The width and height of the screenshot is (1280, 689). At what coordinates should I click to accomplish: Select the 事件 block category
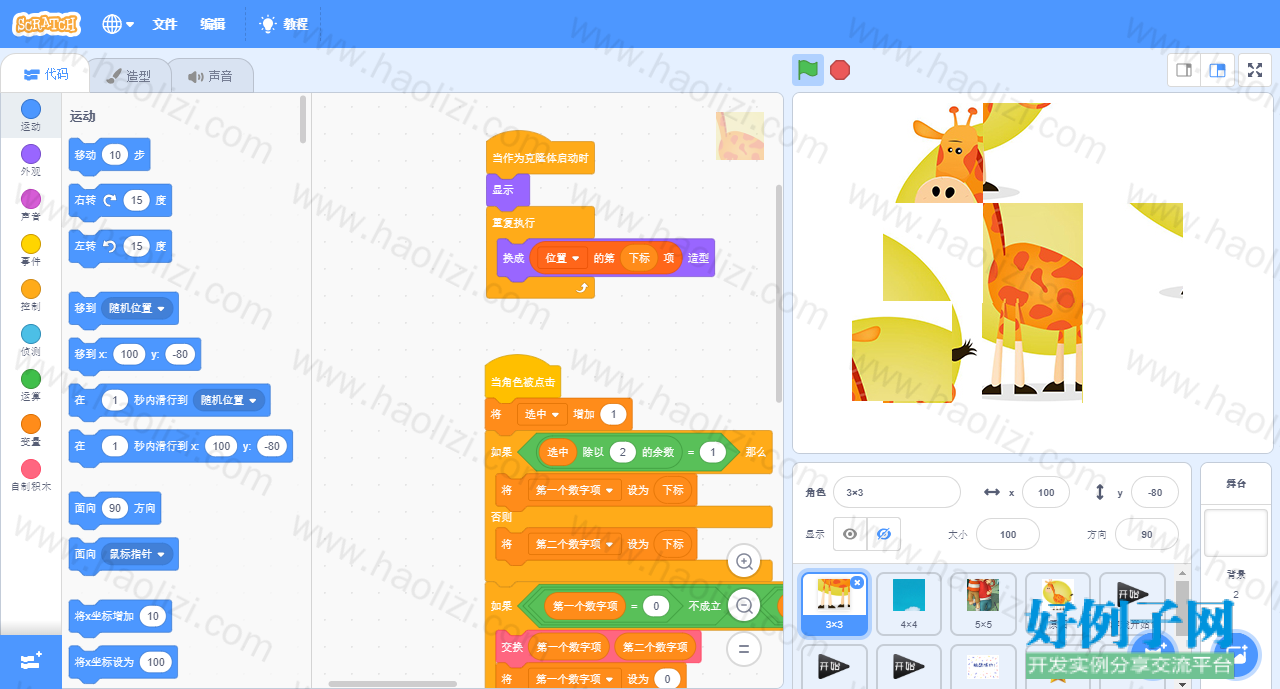click(x=31, y=251)
